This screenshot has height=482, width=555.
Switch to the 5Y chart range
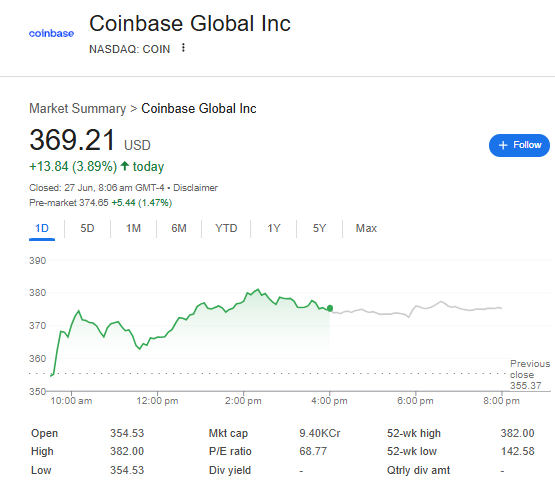319,228
